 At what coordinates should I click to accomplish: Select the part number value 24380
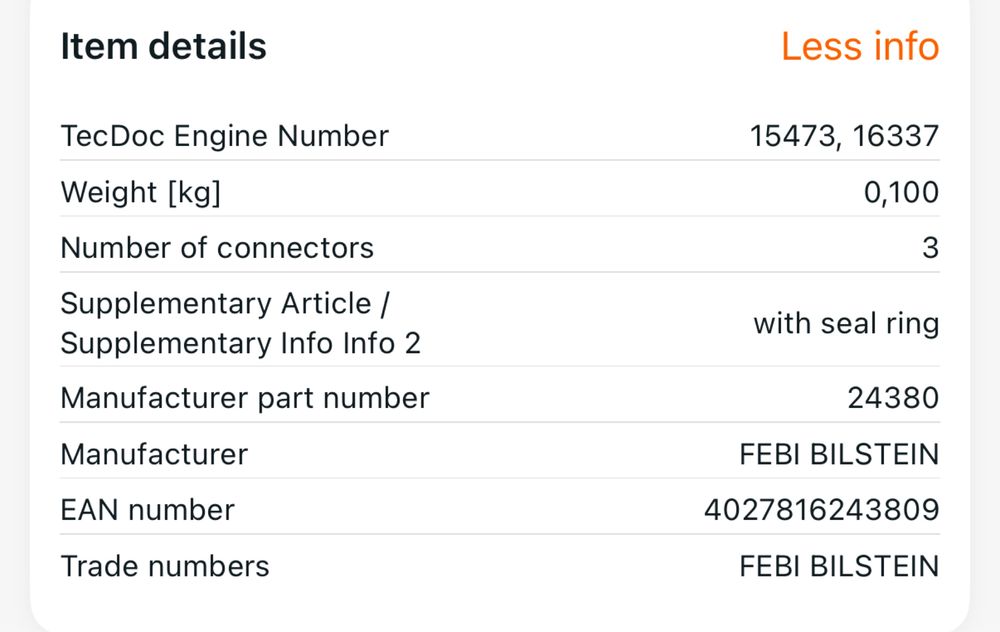point(893,398)
